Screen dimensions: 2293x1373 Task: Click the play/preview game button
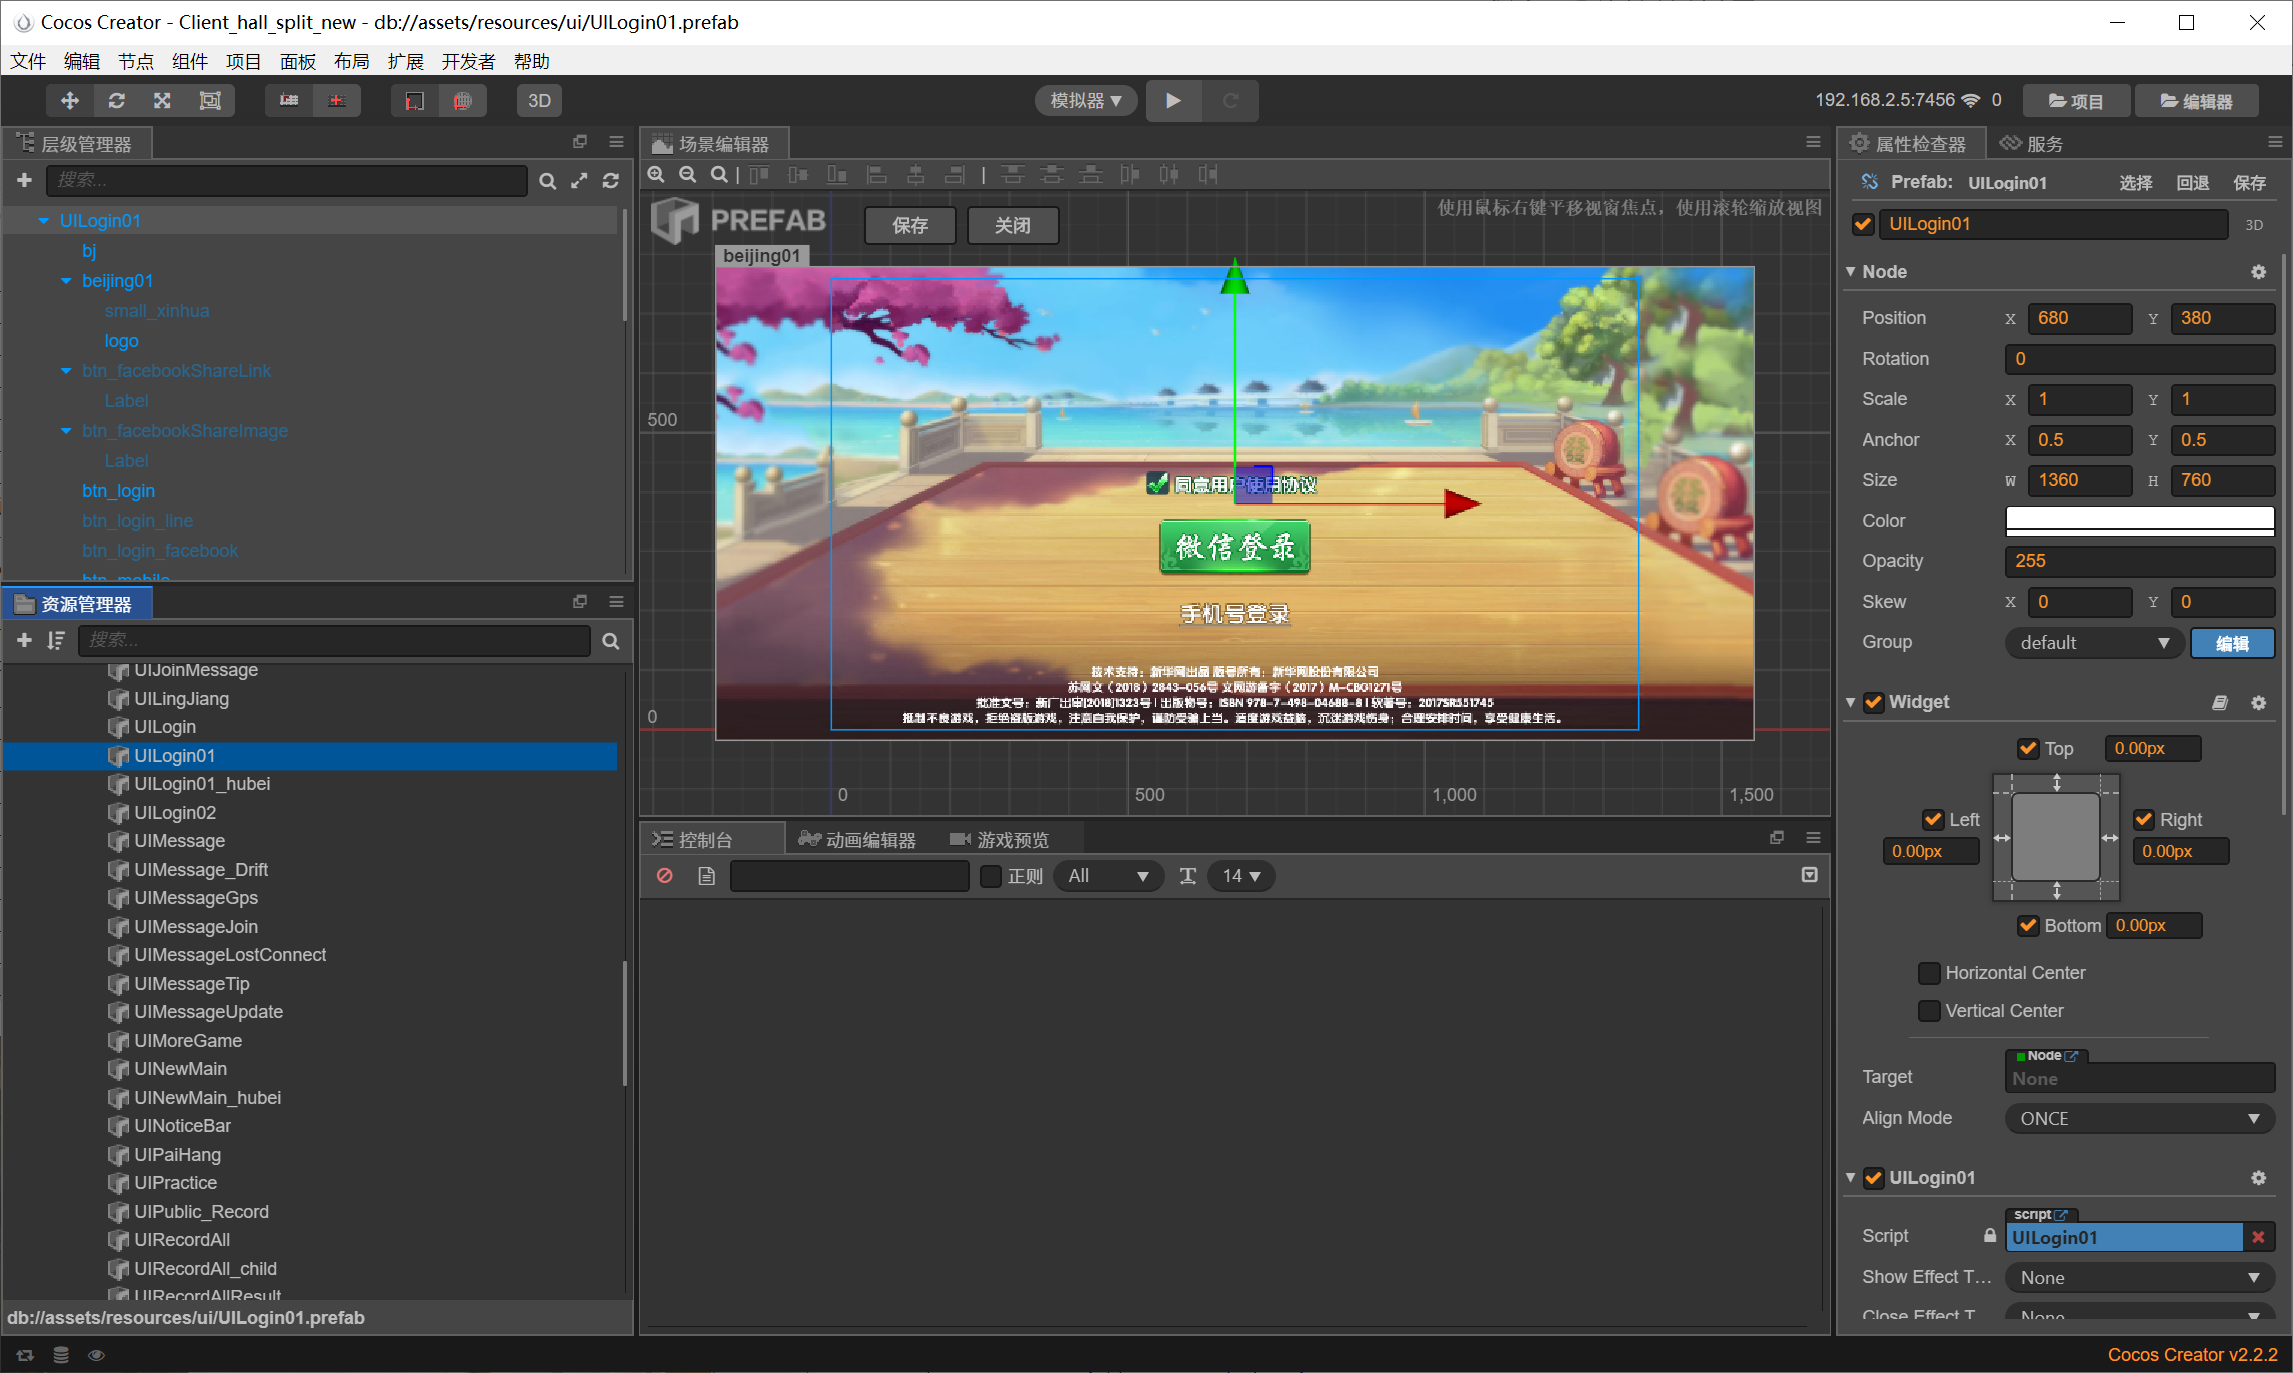click(1173, 100)
